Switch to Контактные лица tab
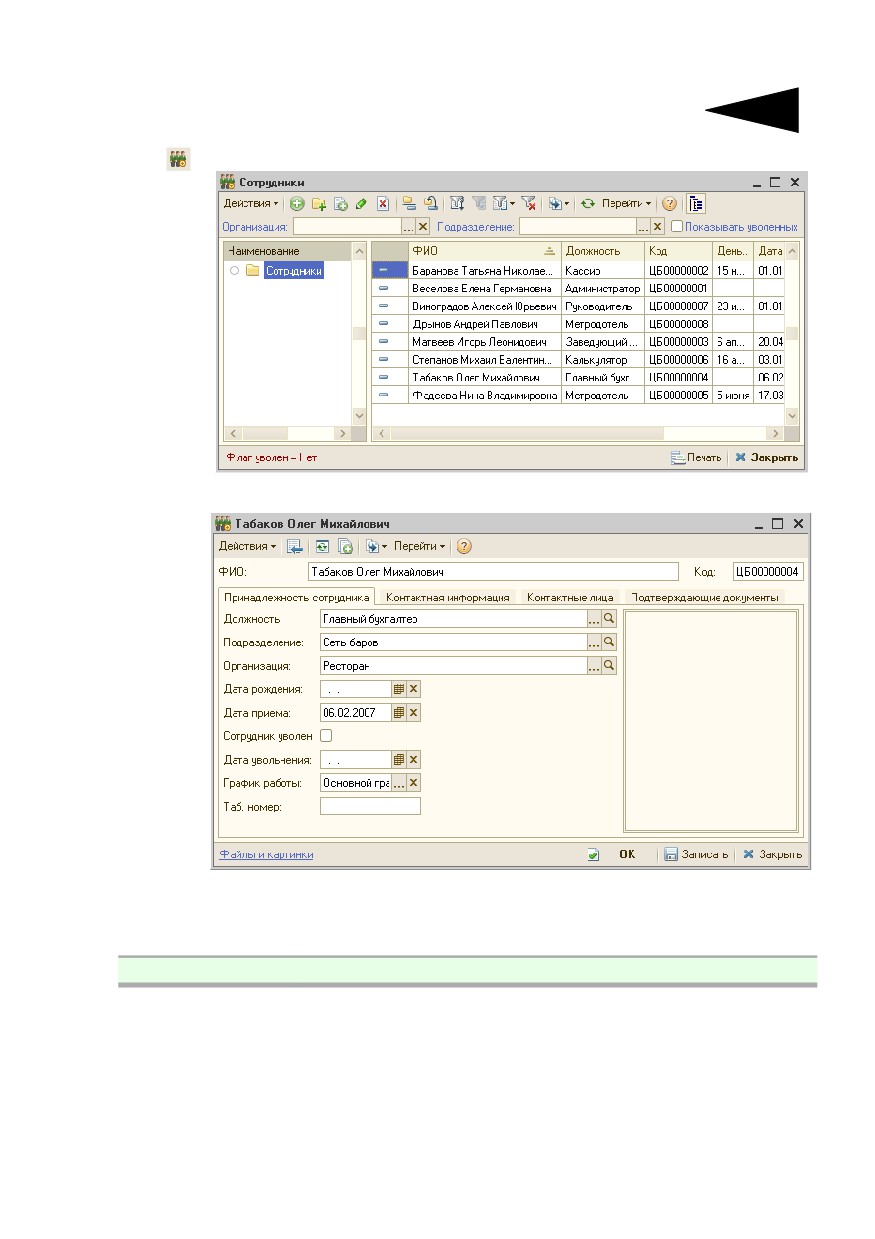The image size is (875, 1239). click(570, 597)
